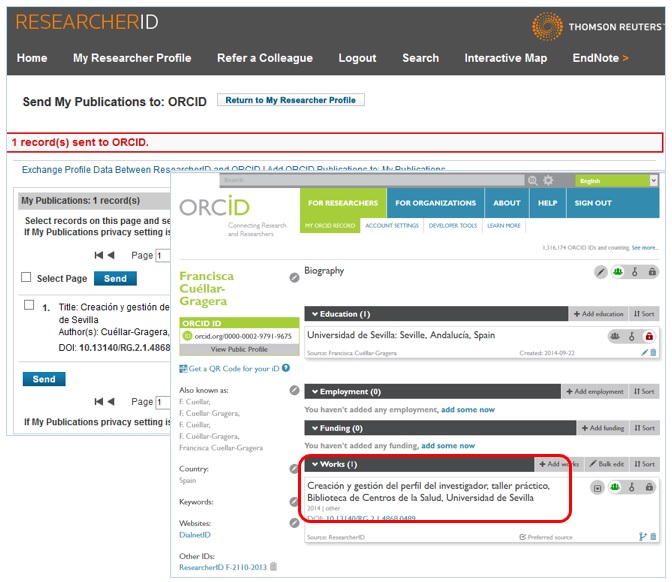This screenshot has width=672, height=582.
Task: Set Biography visibility to public (green people icon)
Action: click(x=618, y=272)
